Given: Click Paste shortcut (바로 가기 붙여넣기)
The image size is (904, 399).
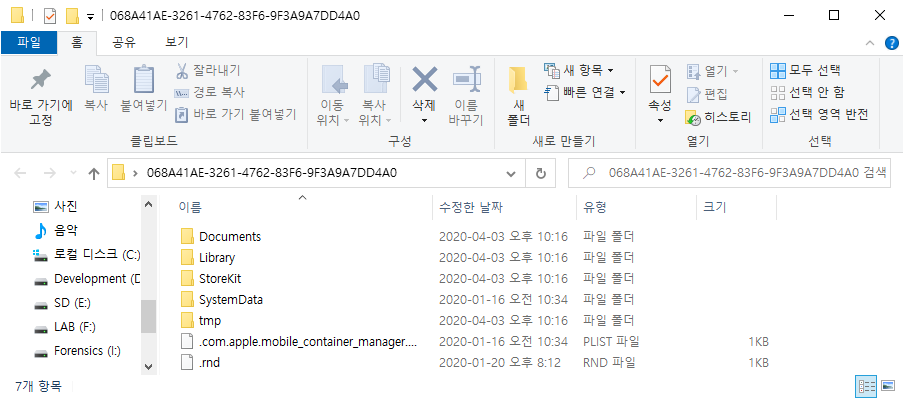Looking at the screenshot, I should point(235,114).
